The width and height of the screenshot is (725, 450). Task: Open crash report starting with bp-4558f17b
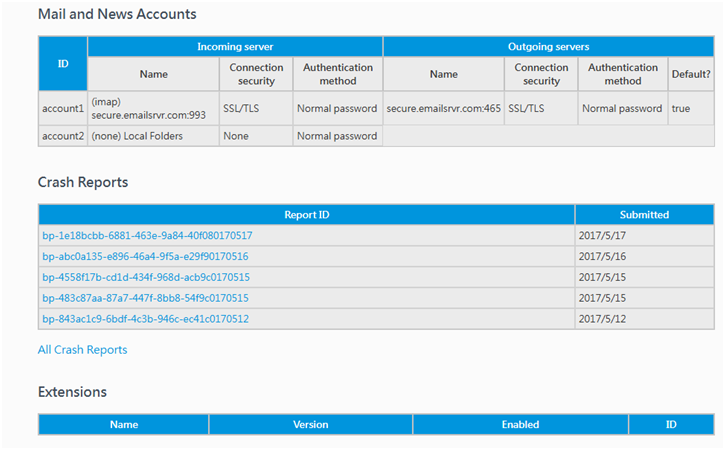pos(145,277)
